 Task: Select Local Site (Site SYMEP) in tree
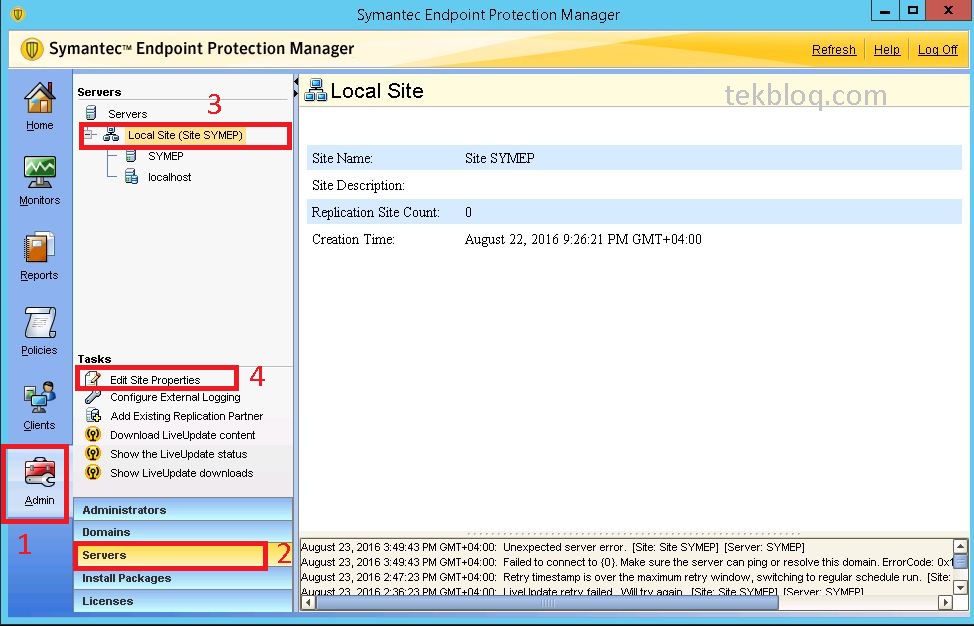[185, 135]
